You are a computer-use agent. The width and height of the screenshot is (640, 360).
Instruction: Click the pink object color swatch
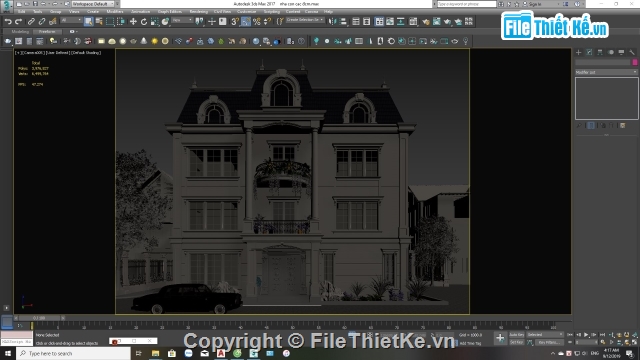(x=635, y=62)
